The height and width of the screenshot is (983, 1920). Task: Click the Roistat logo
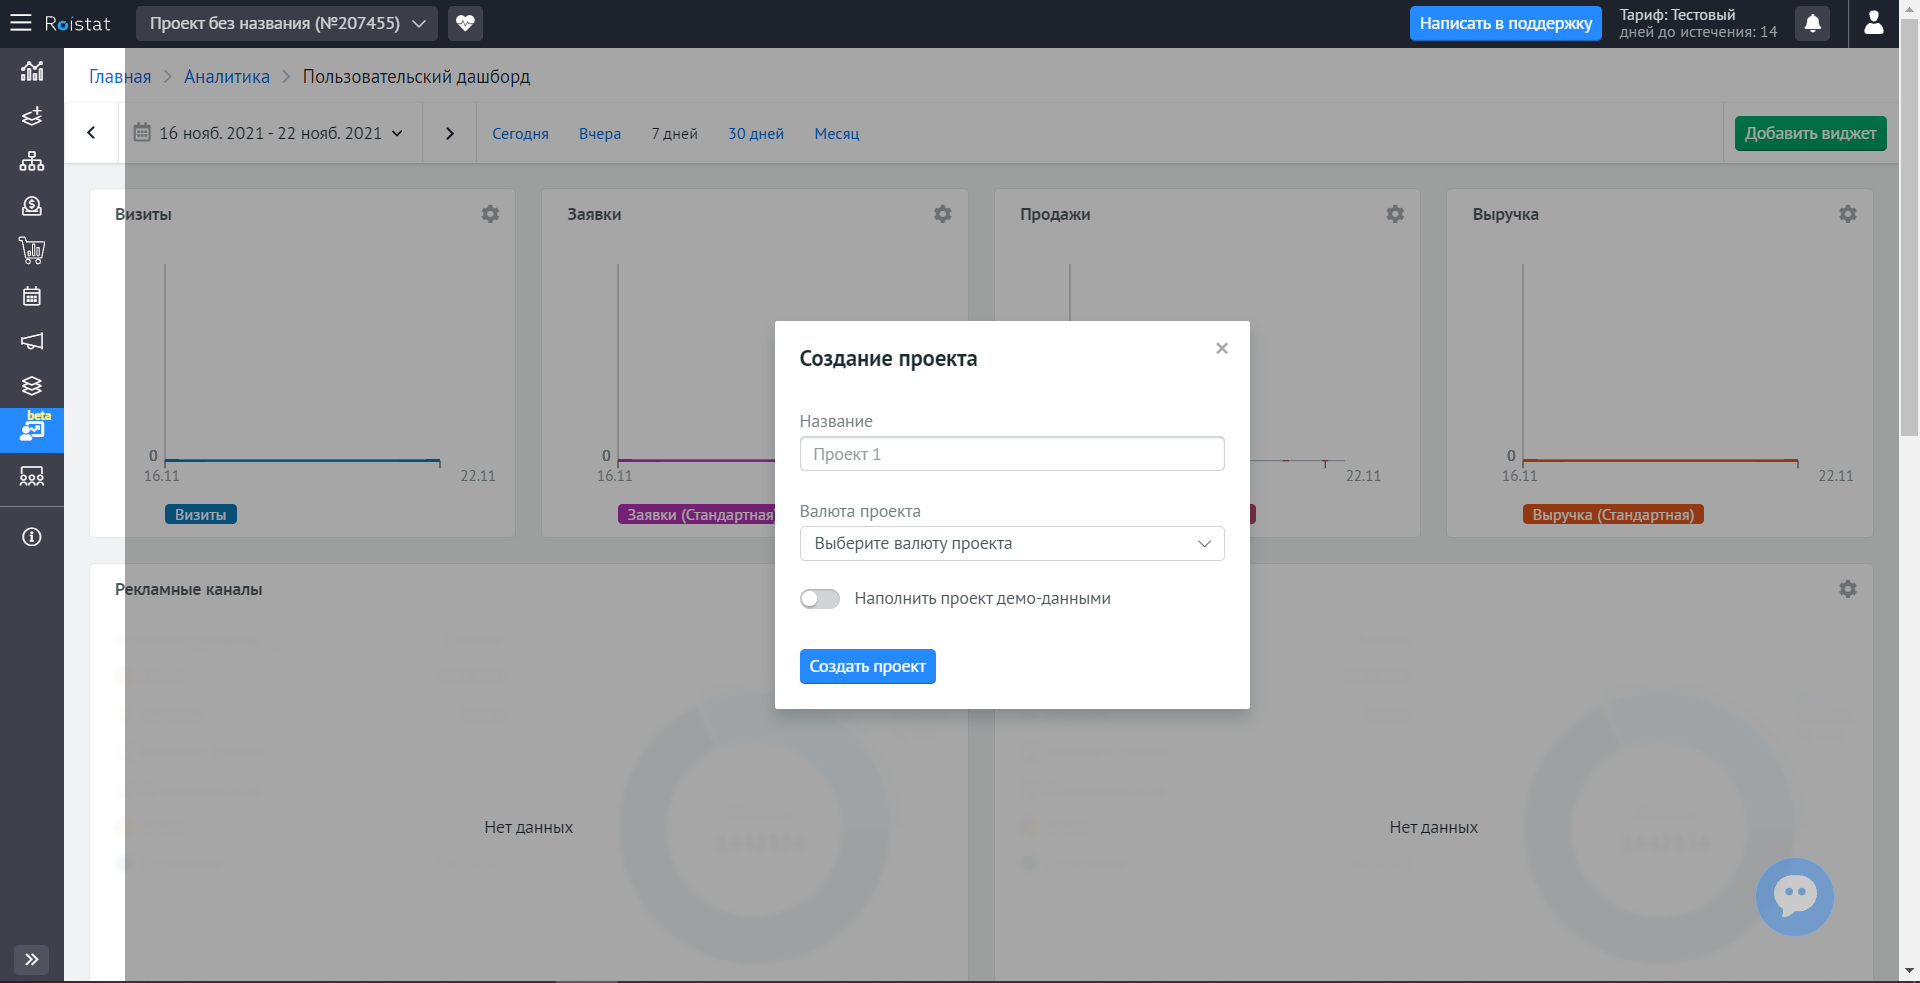[x=78, y=23]
